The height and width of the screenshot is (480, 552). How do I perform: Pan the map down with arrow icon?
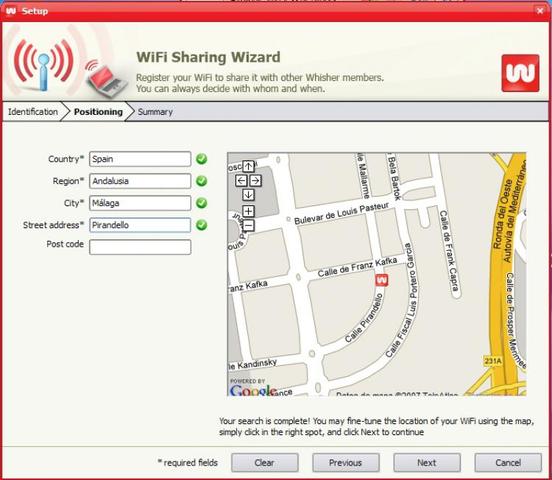(249, 195)
